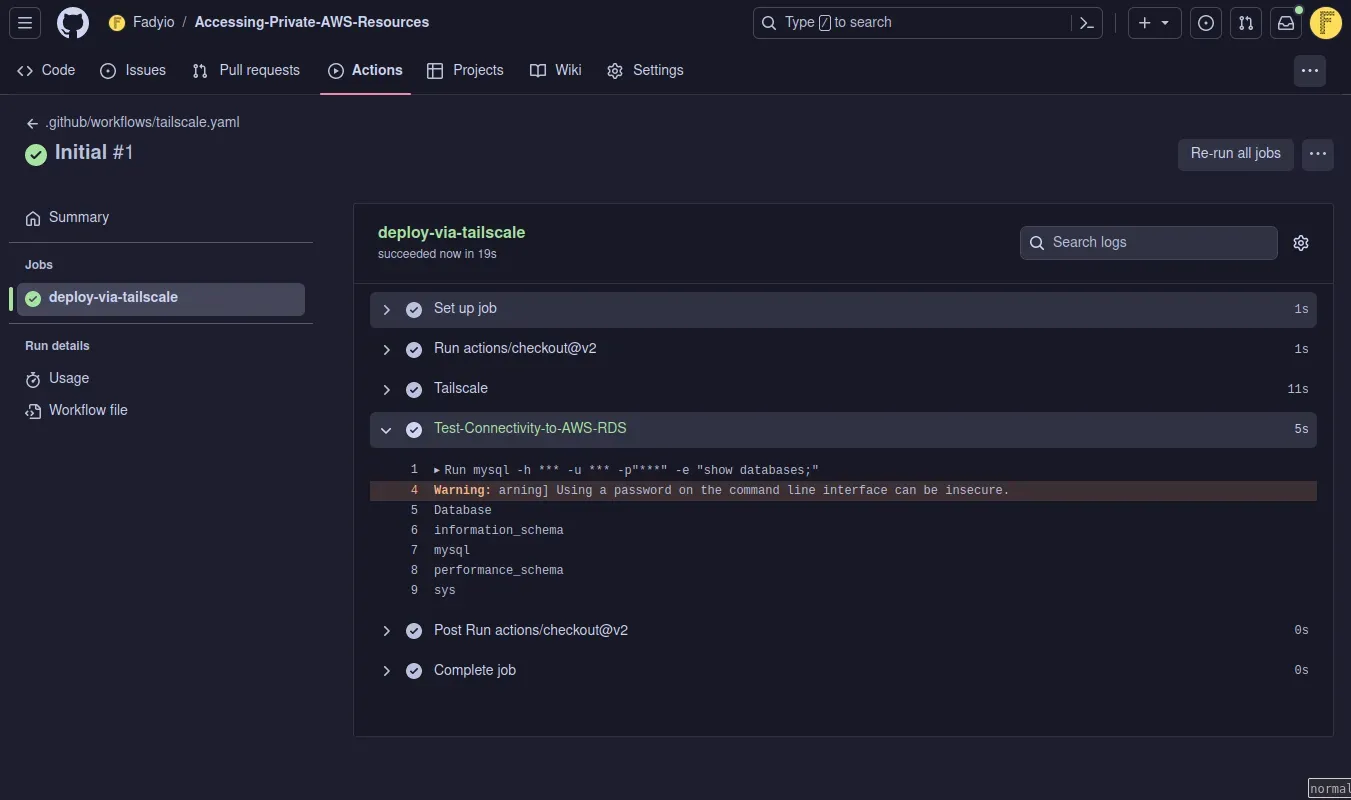Open the create new dropdown
The height and width of the screenshot is (800, 1351).
pos(1154,23)
